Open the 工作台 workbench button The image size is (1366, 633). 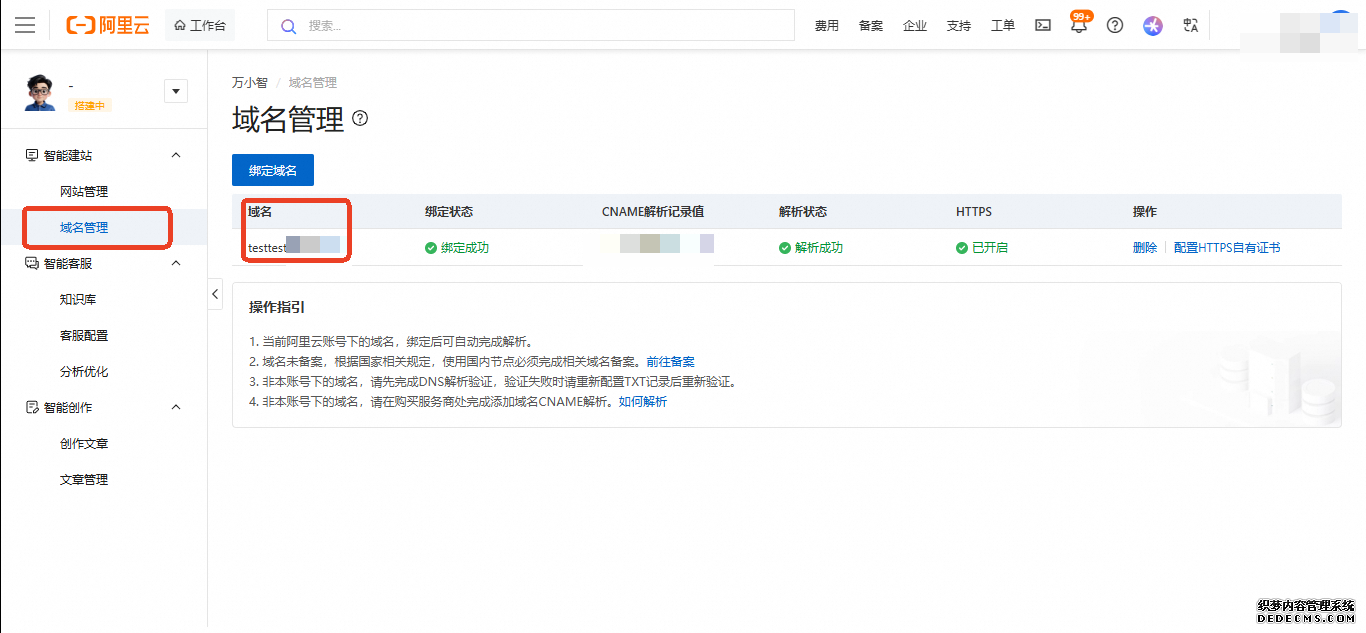tap(200, 26)
